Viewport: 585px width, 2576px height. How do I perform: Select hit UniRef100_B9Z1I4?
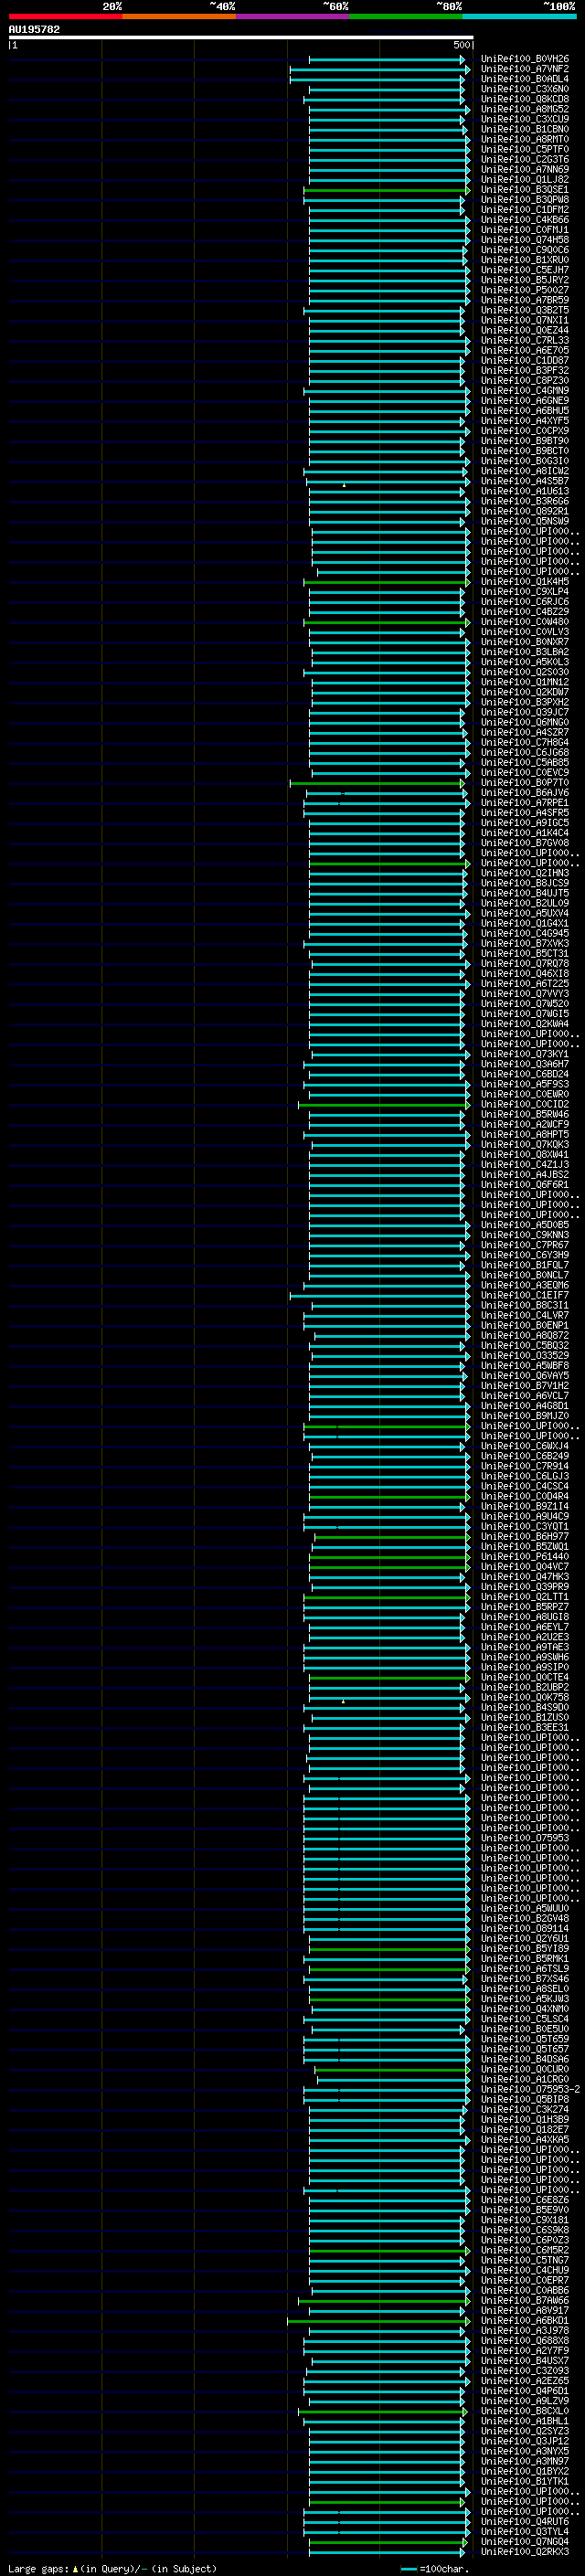coord(524,1507)
